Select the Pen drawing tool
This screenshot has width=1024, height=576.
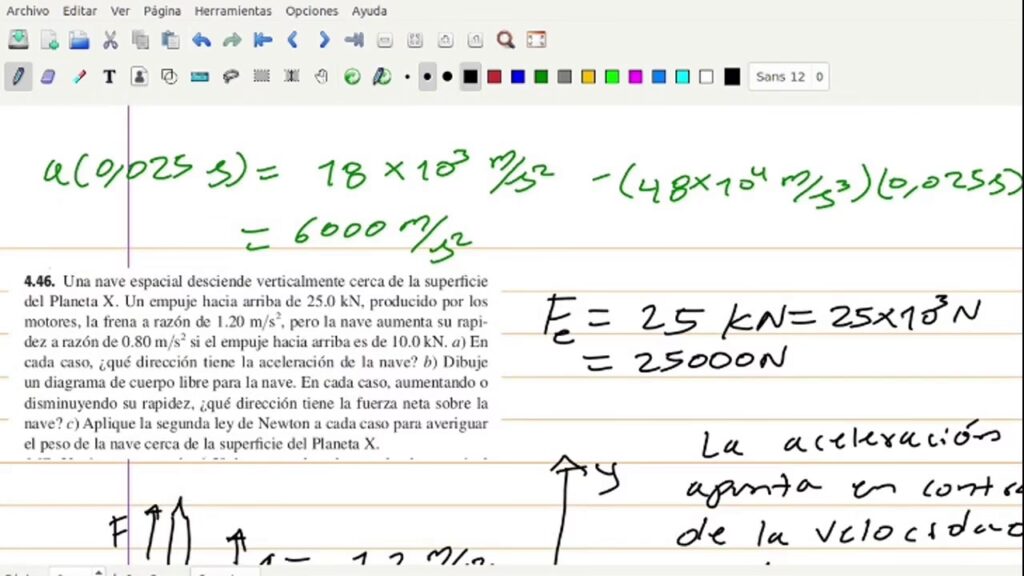tap(18, 76)
